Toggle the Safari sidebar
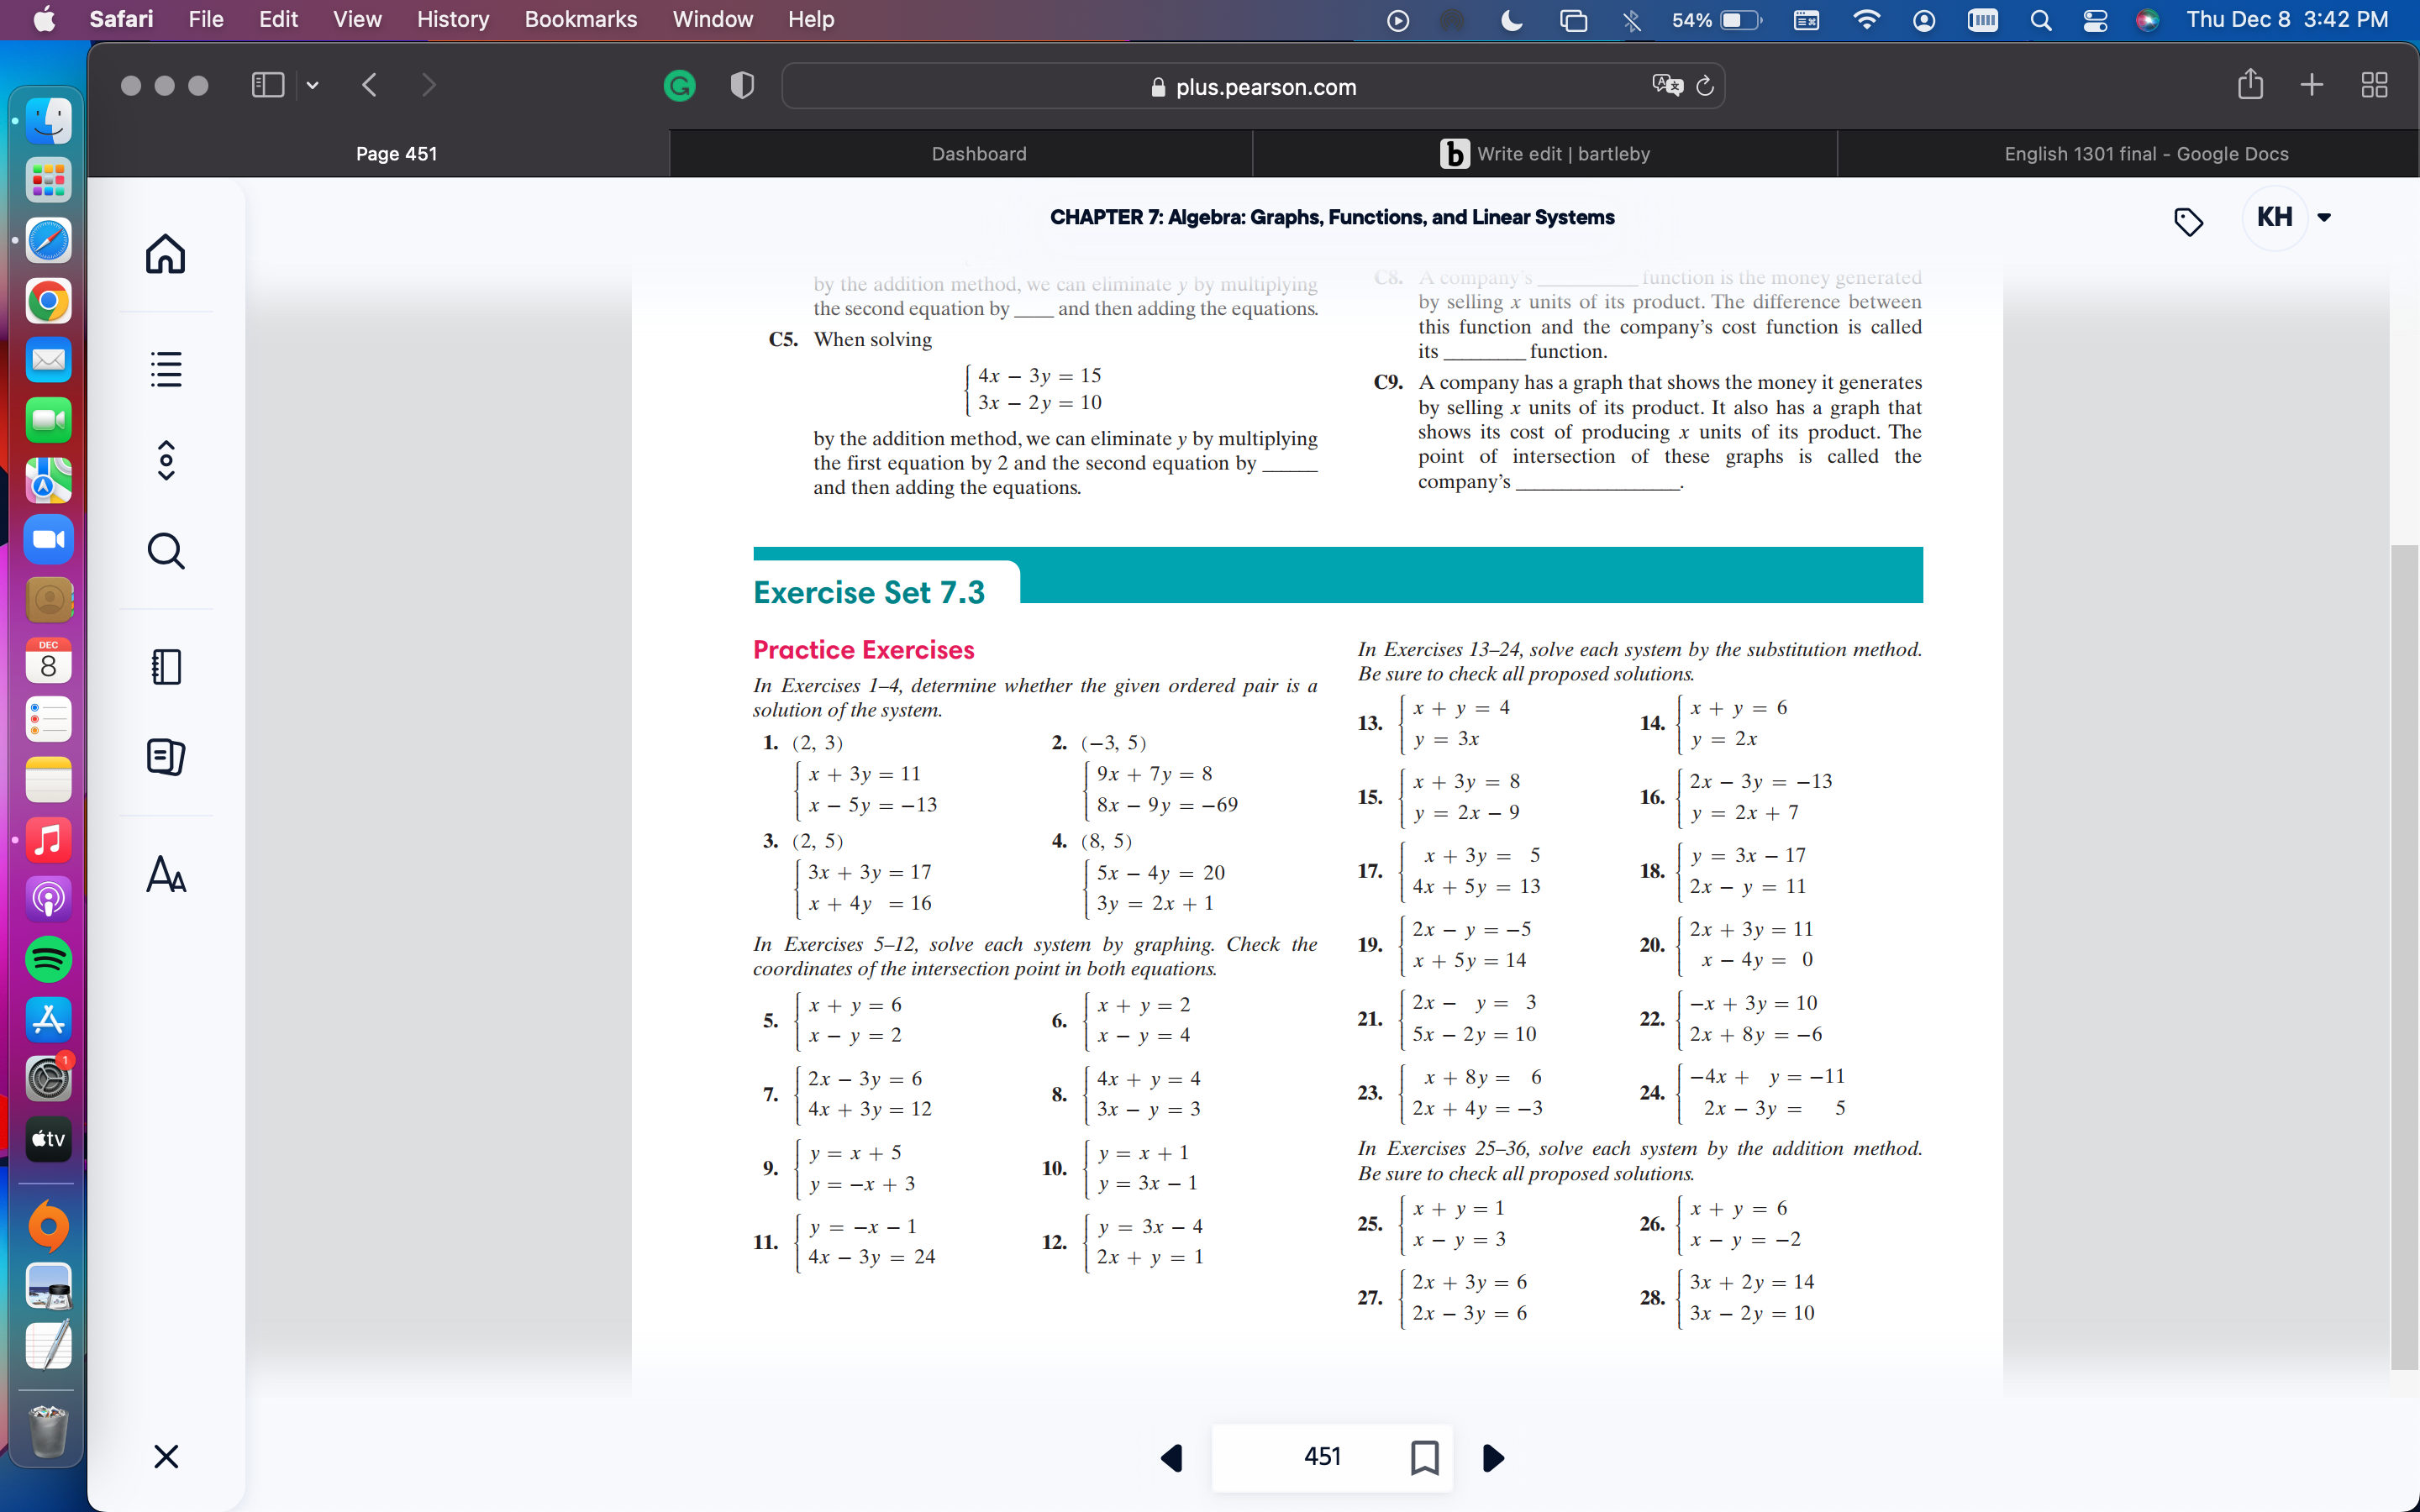 pos(266,85)
